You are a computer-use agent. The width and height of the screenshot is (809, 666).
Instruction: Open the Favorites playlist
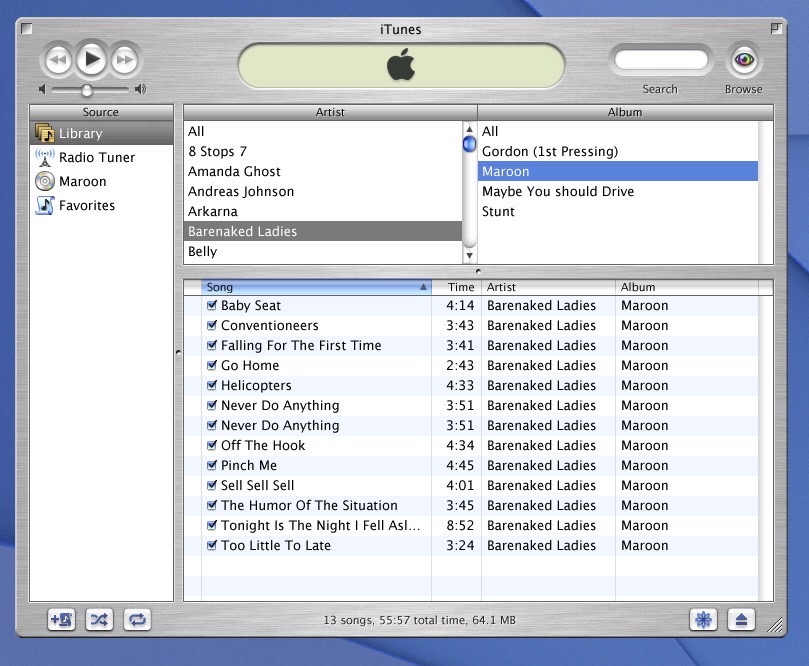coord(101,205)
